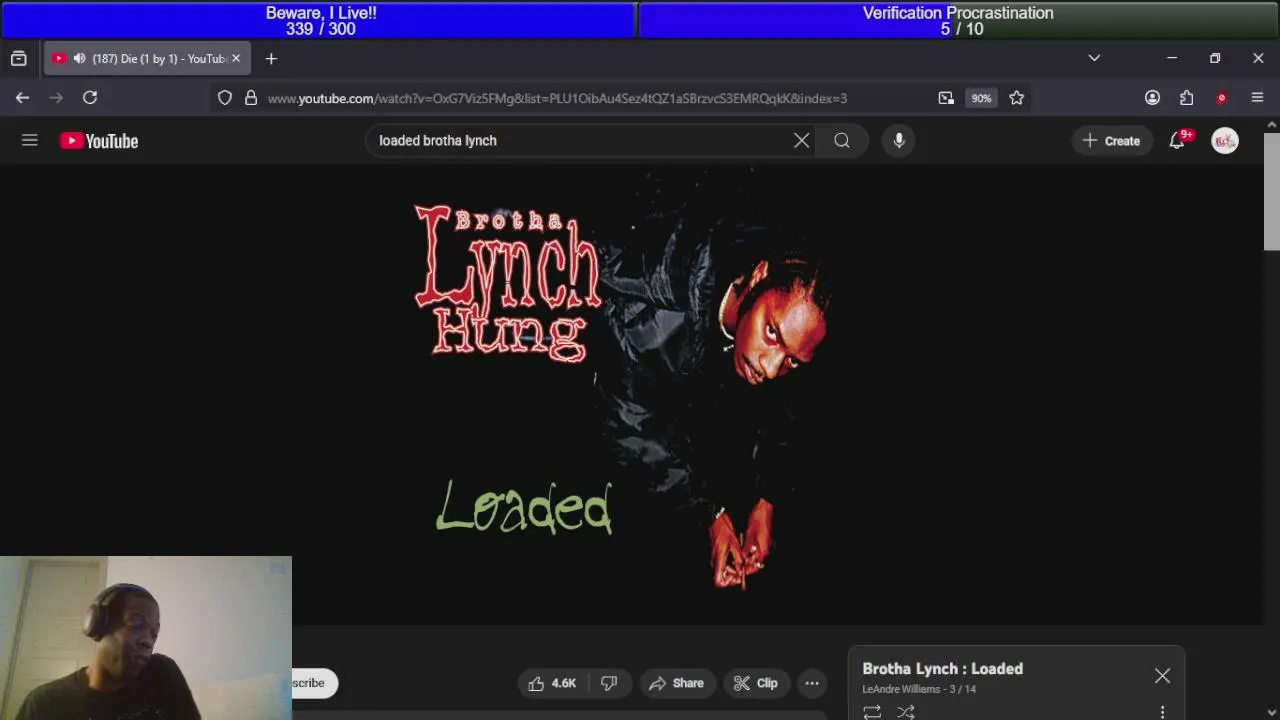Image resolution: width=1280 pixels, height=720 pixels.
Task: Open a new browser tab
Action: point(271,59)
